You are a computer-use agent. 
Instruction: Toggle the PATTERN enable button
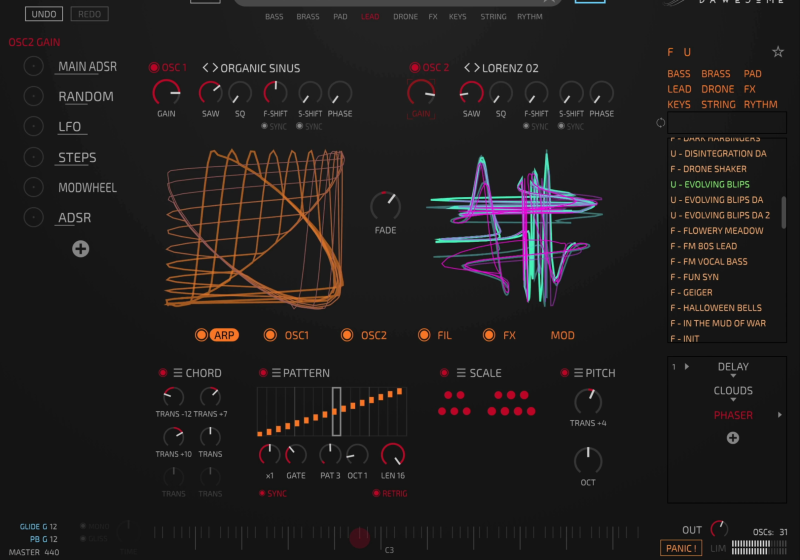[263, 373]
